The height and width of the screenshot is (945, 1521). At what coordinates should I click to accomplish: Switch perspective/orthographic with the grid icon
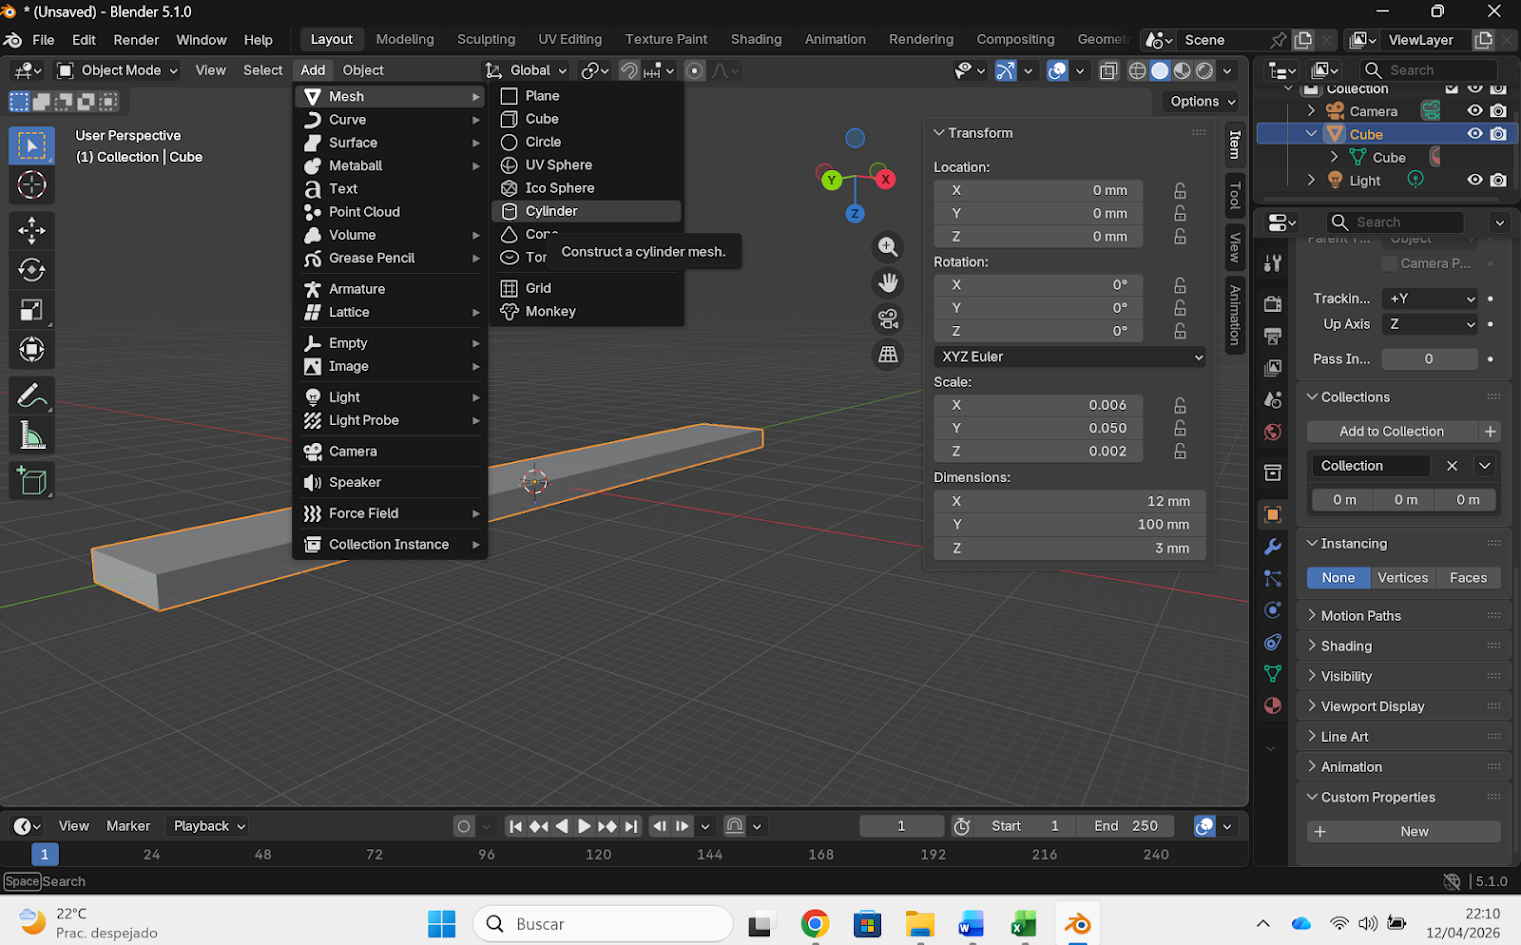[888, 355]
